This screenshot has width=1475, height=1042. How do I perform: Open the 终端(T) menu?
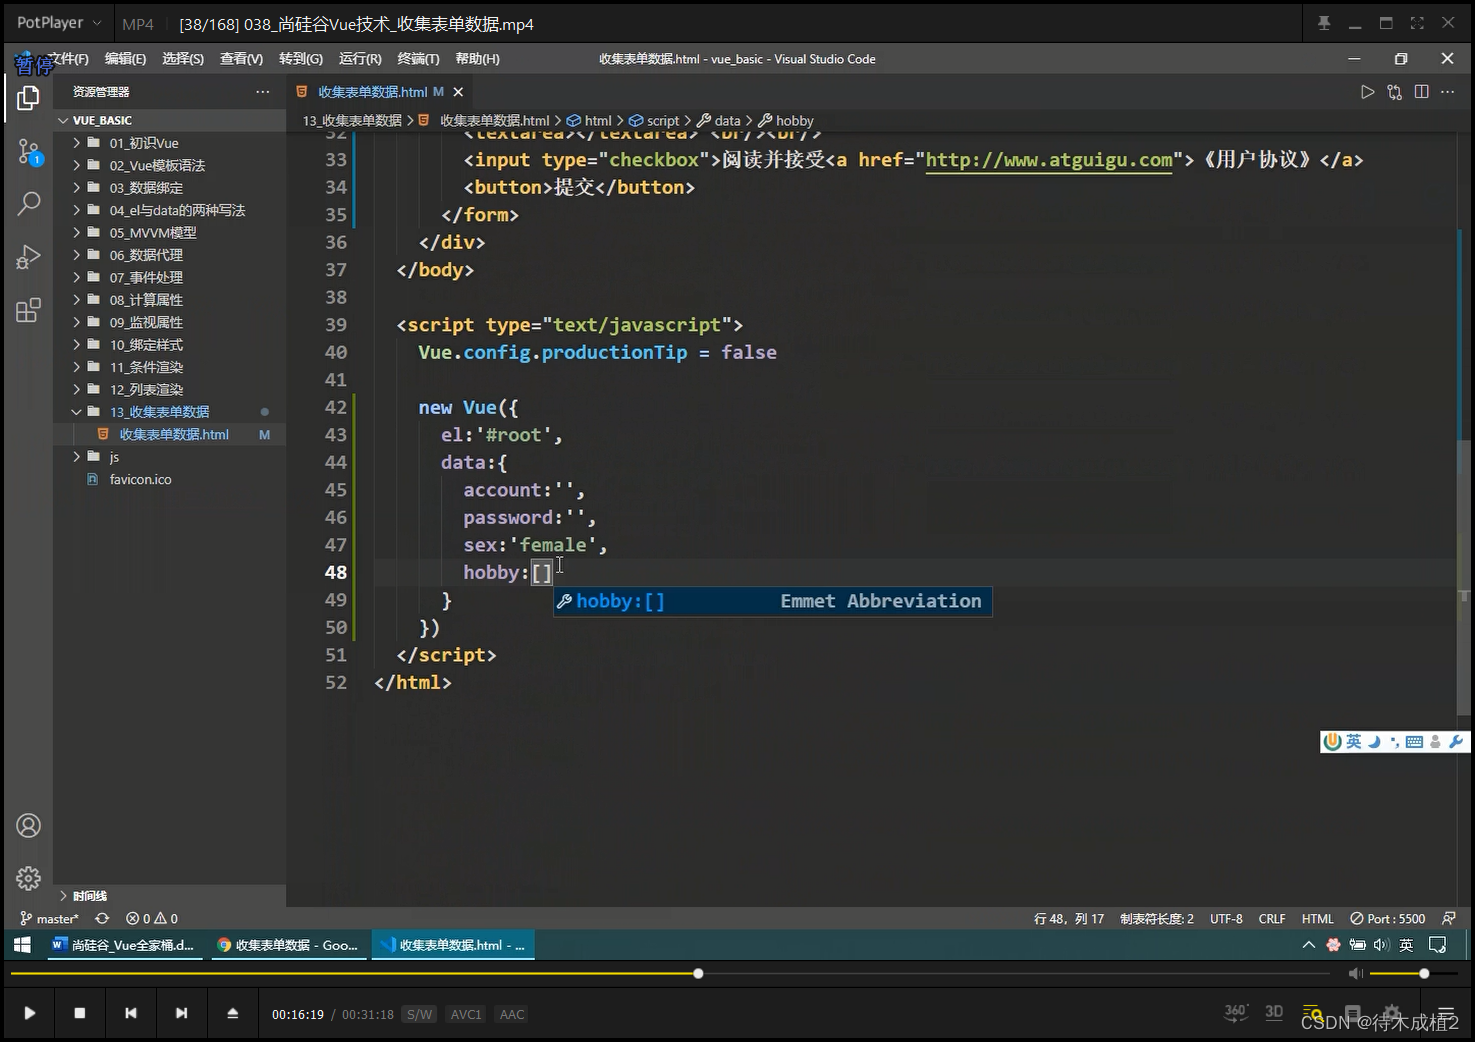(x=418, y=59)
